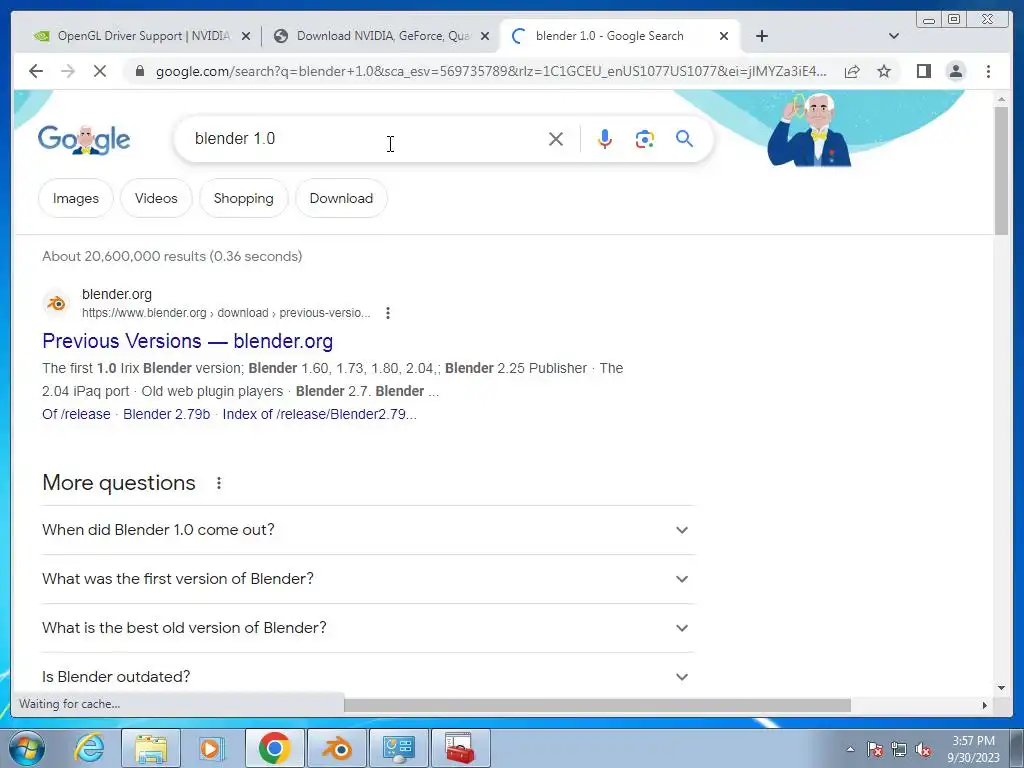
Task: Submit search with magnifier icon
Action: tap(684, 138)
